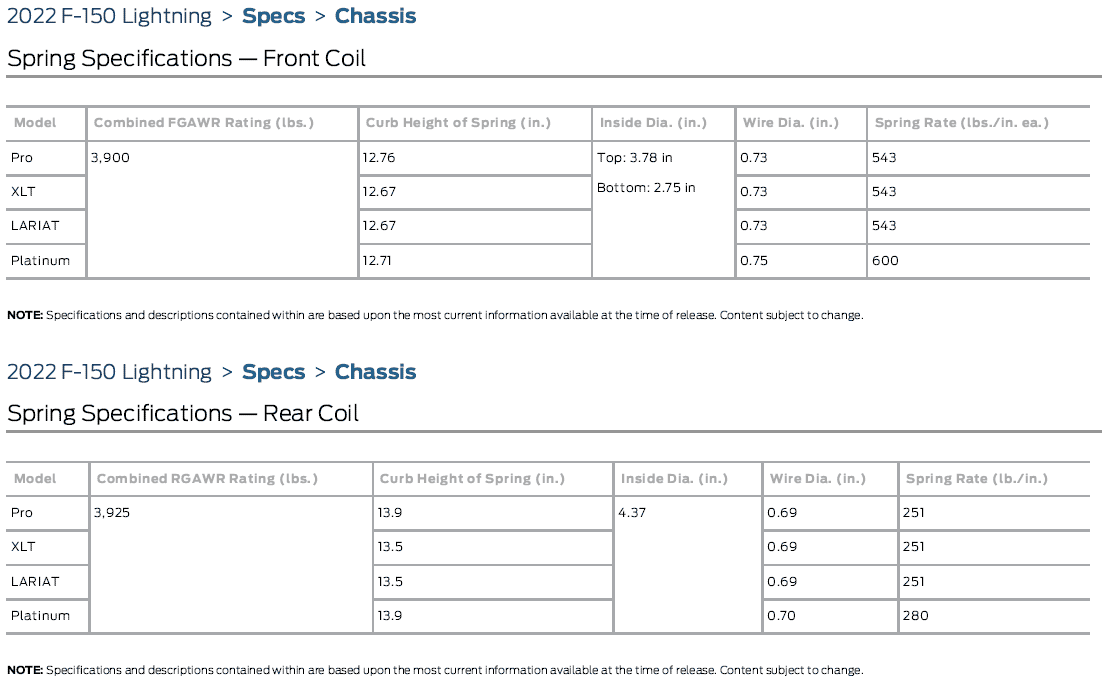The height and width of the screenshot is (691, 1116).
Task: Click the top 2022 F-150 Lightning breadcrumb
Action: [109, 16]
